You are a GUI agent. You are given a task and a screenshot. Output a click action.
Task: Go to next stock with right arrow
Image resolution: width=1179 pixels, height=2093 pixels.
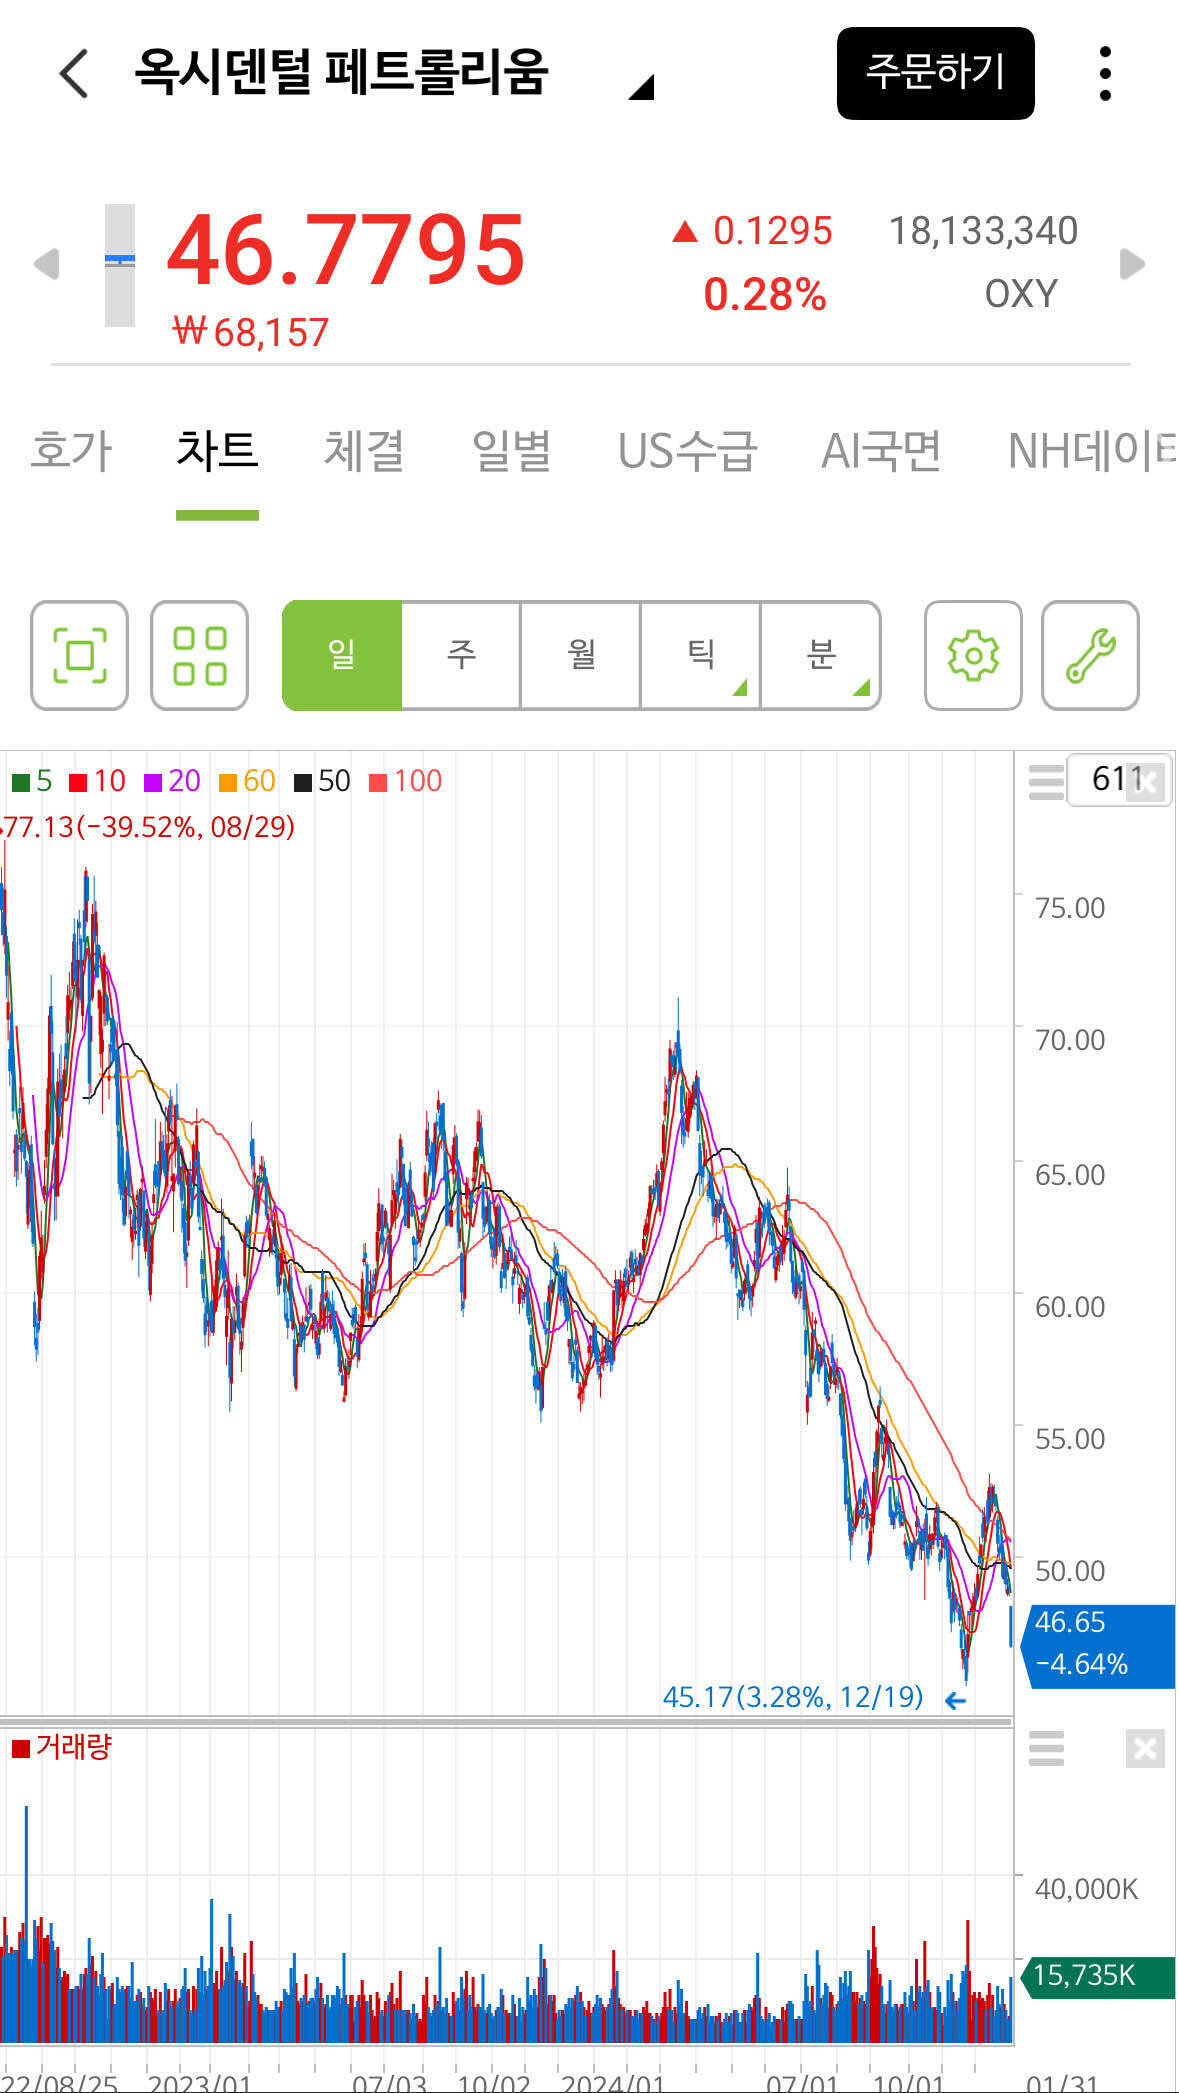1132,264
